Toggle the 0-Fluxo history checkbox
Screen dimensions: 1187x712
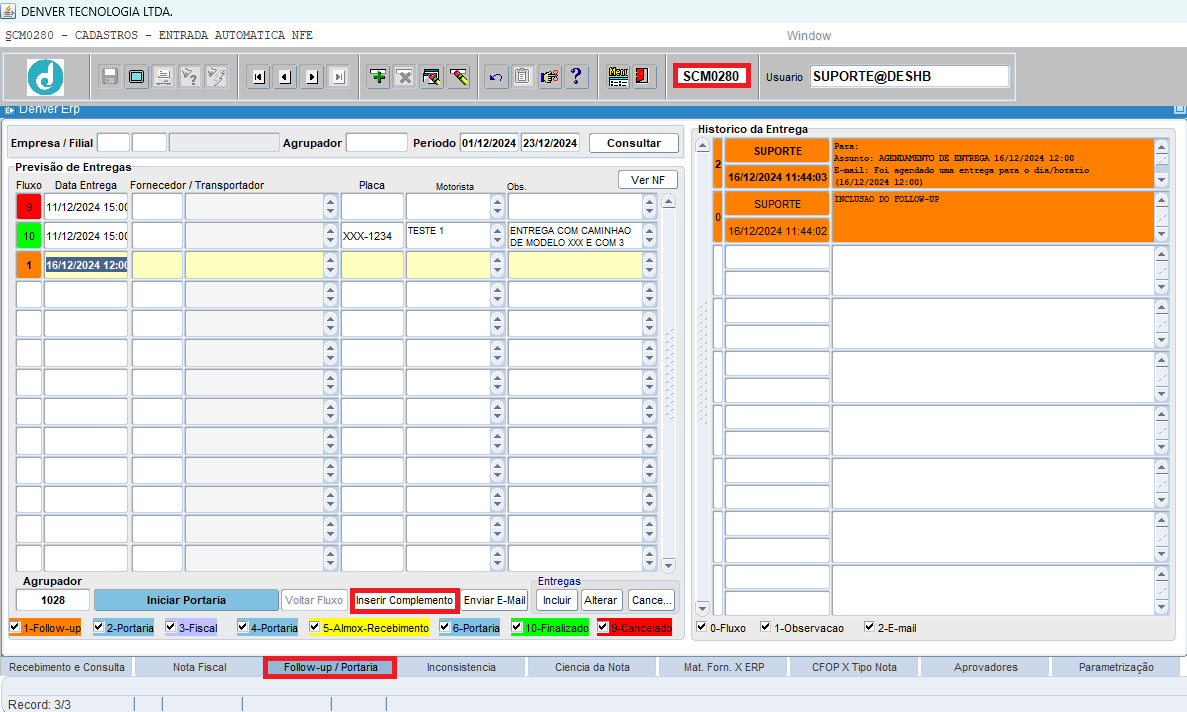click(702, 626)
